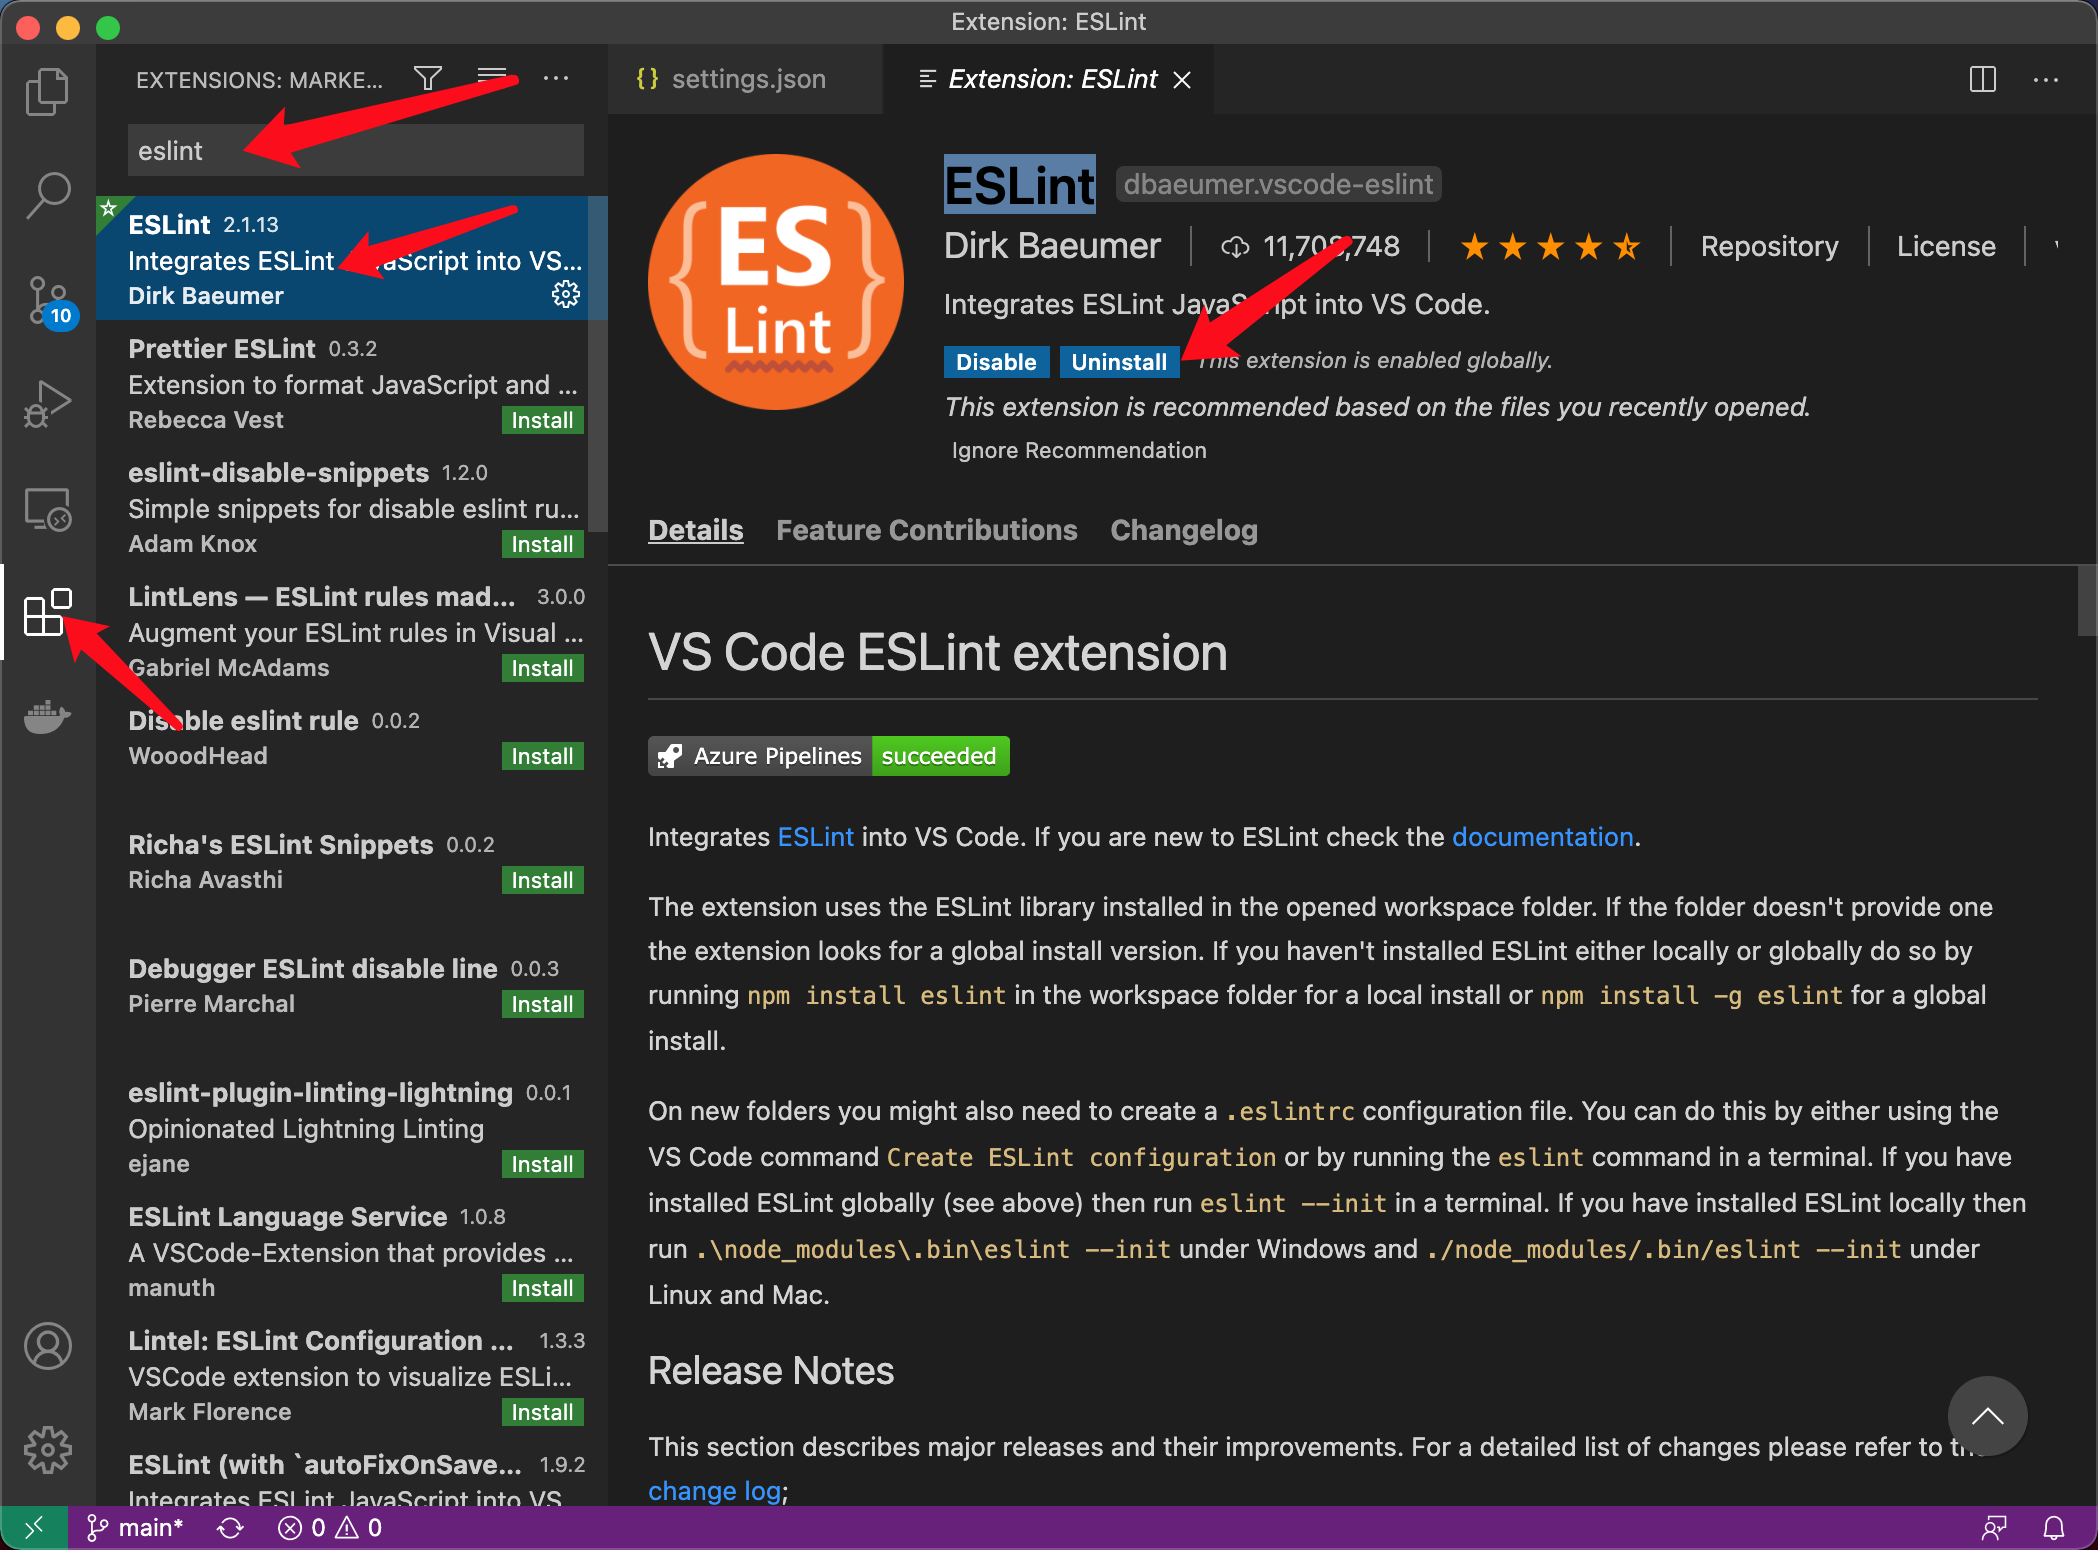
Task: Click the split editor right icon
Action: coord(1982,79)
